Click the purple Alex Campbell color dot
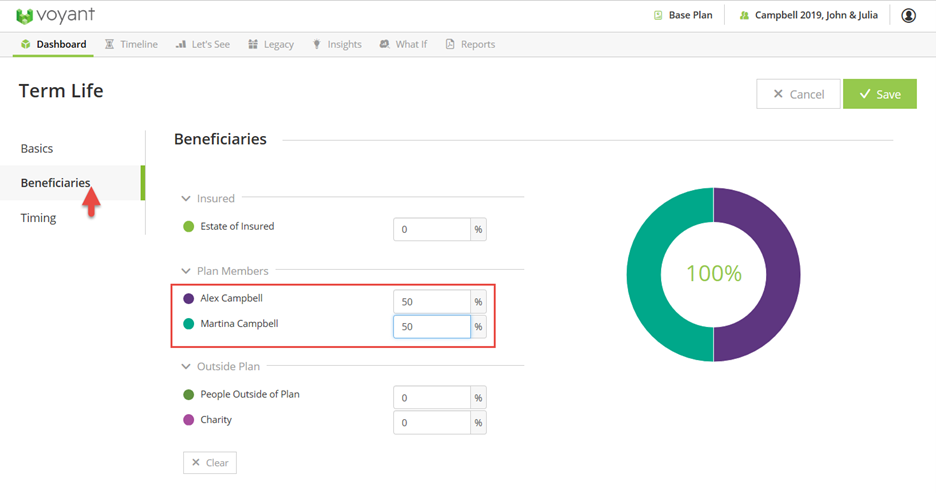Viewport: 936px width, 493px height. tap(189, 298)
